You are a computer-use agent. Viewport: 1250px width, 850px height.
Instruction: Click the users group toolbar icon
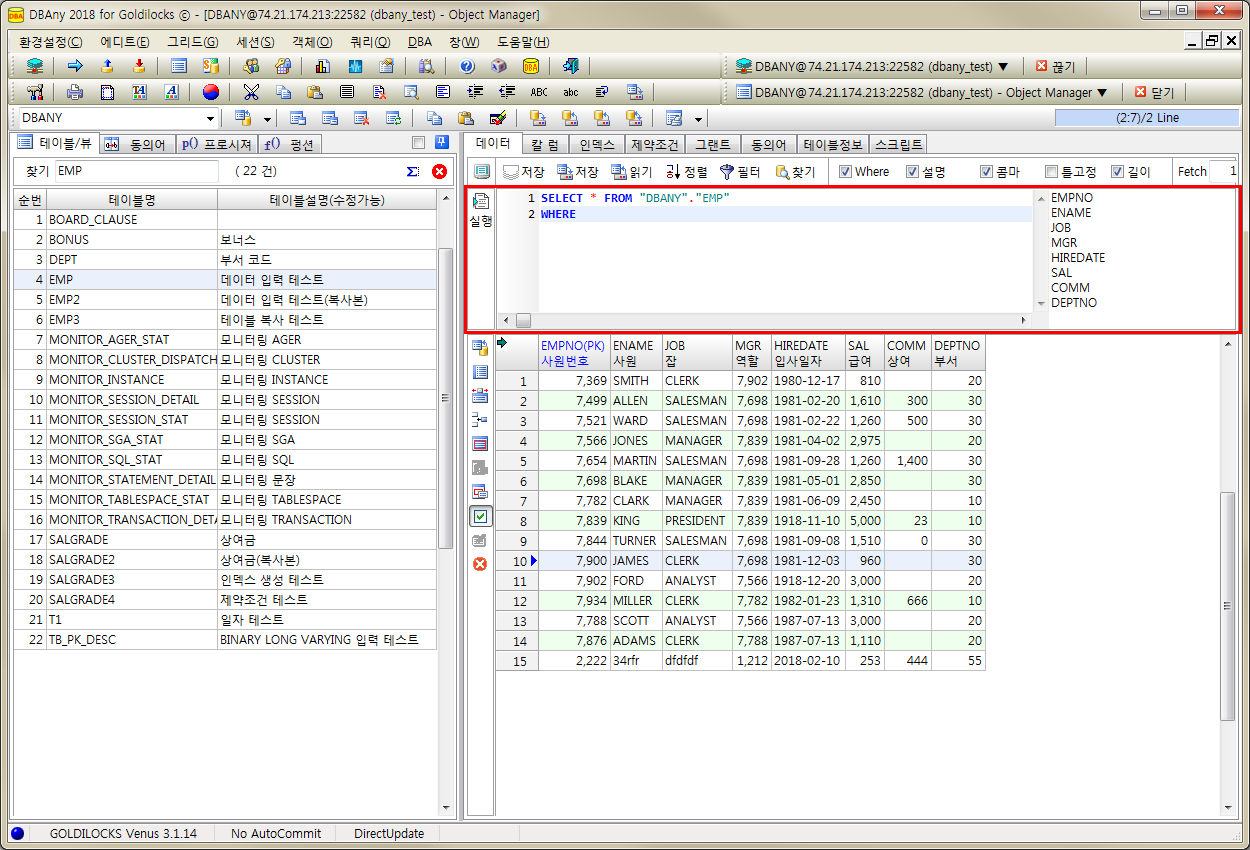[251, 66]
